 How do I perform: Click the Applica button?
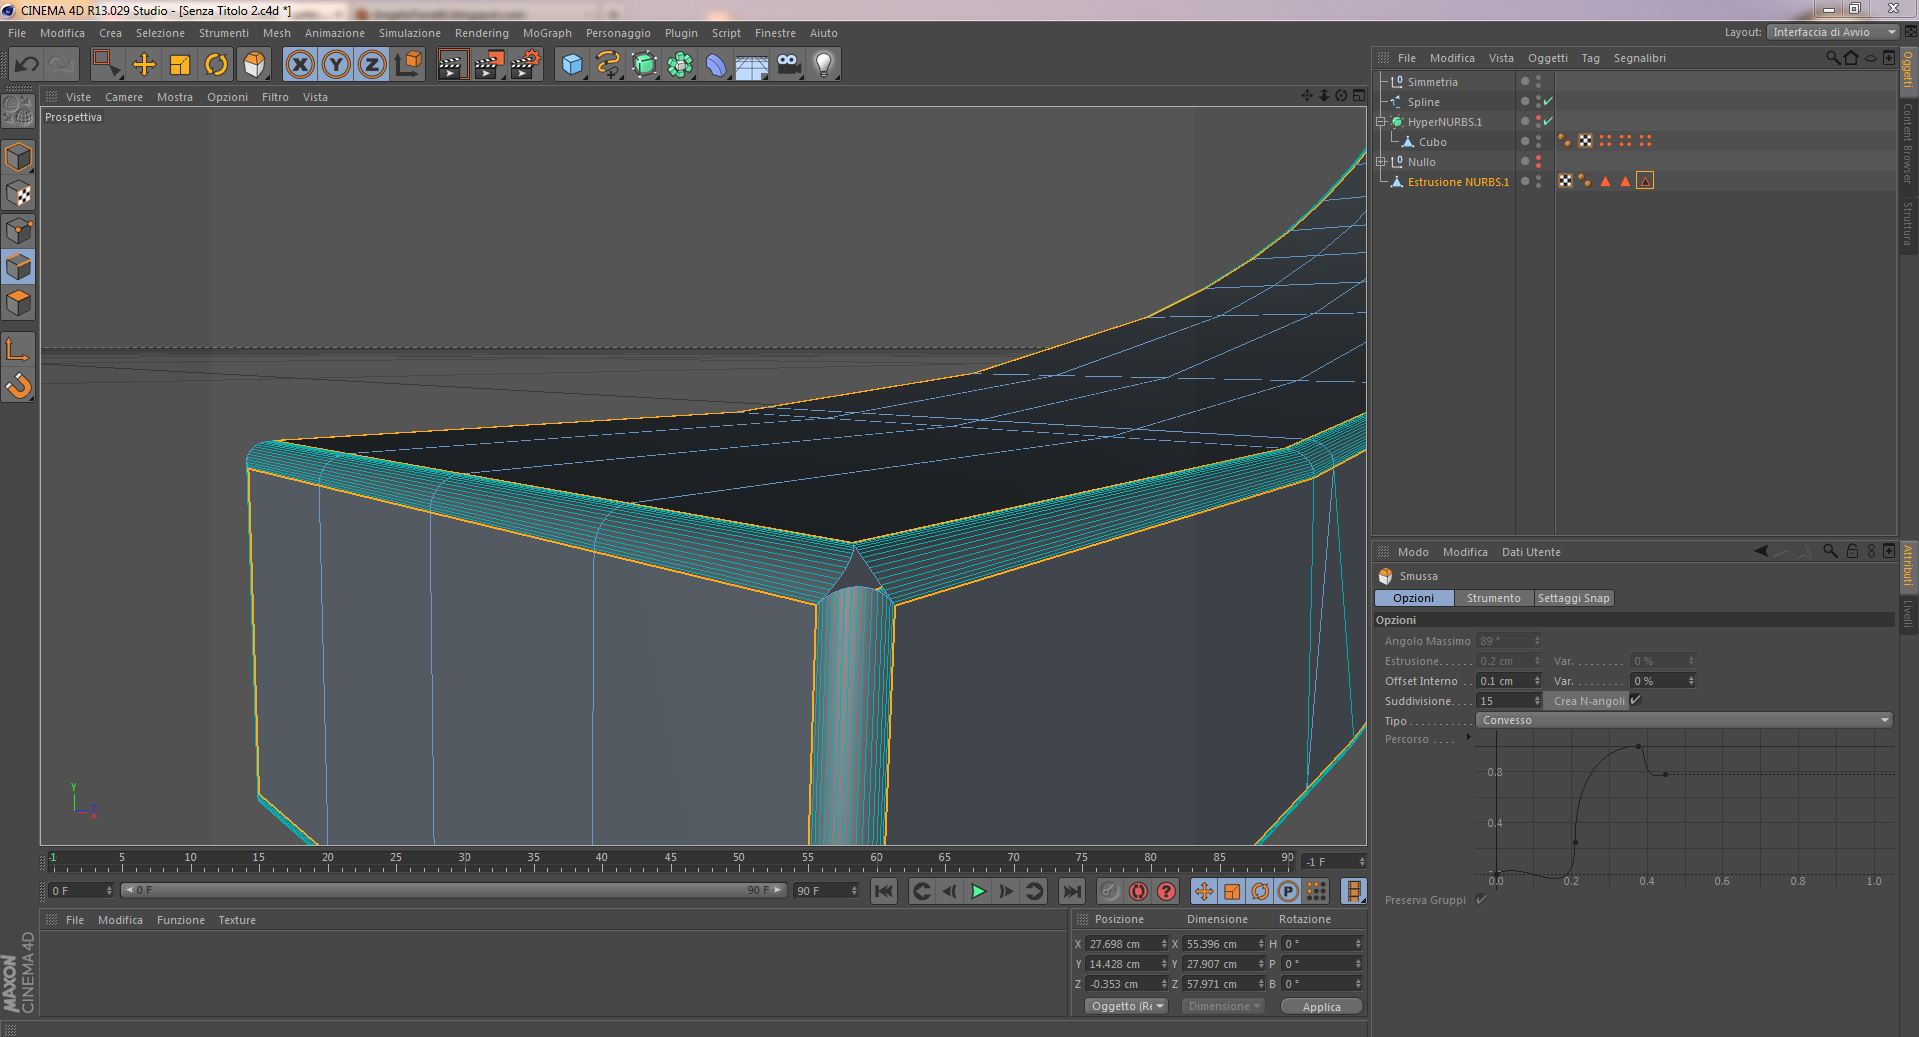[x=1321, y=1007]
